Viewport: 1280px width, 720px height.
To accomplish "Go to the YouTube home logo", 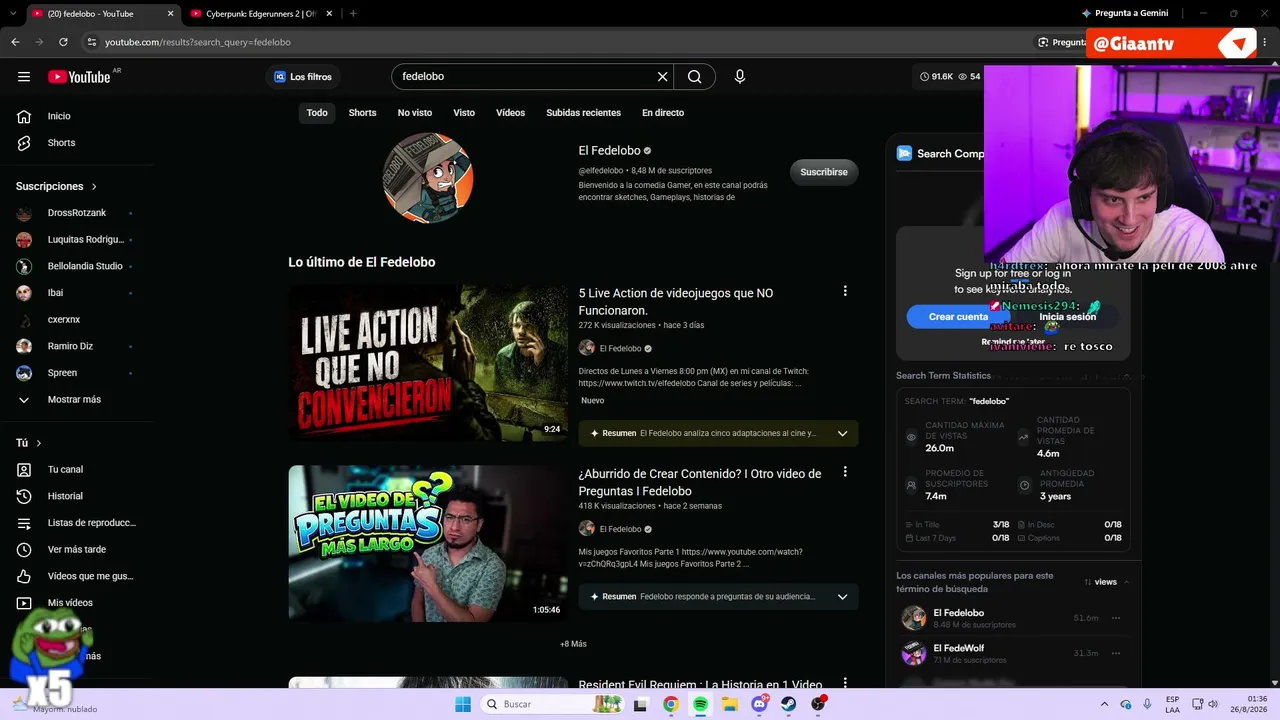I will pos(79,77).
